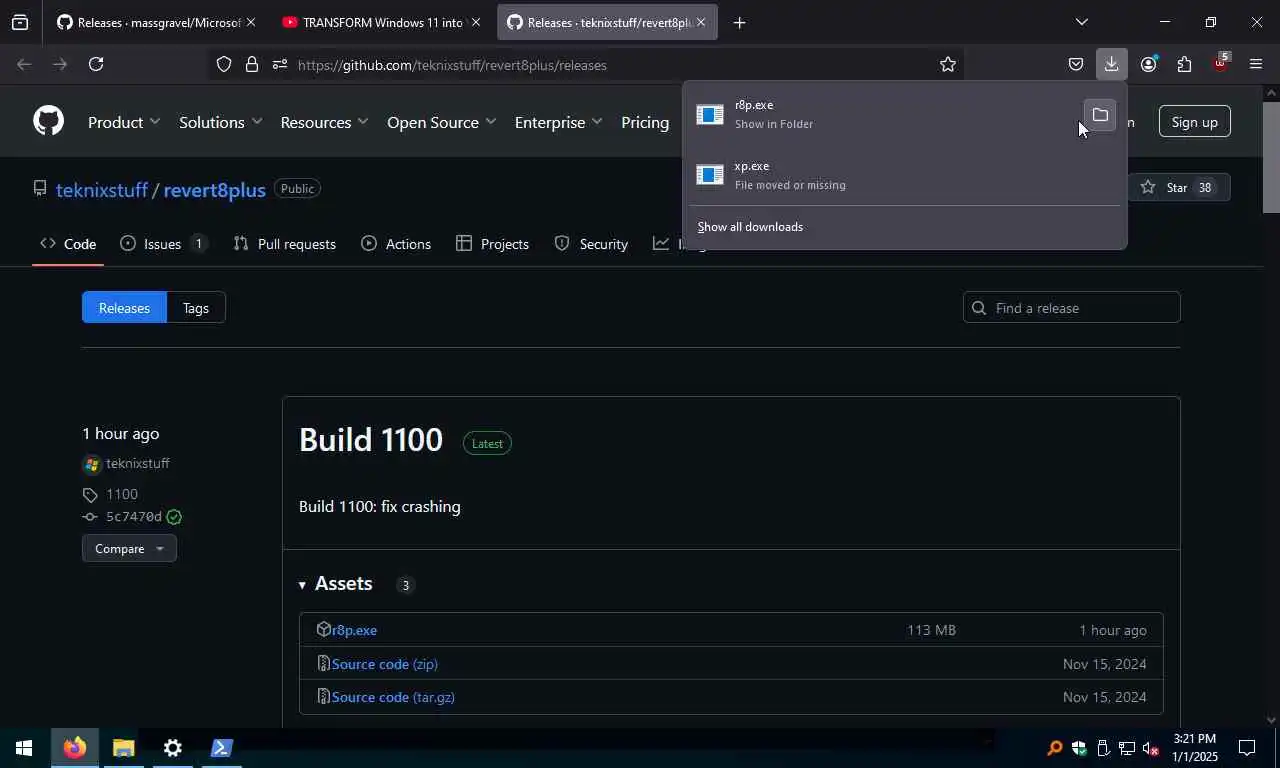
Task: Open the Code repository tab
Action: [x=68, y=244]
